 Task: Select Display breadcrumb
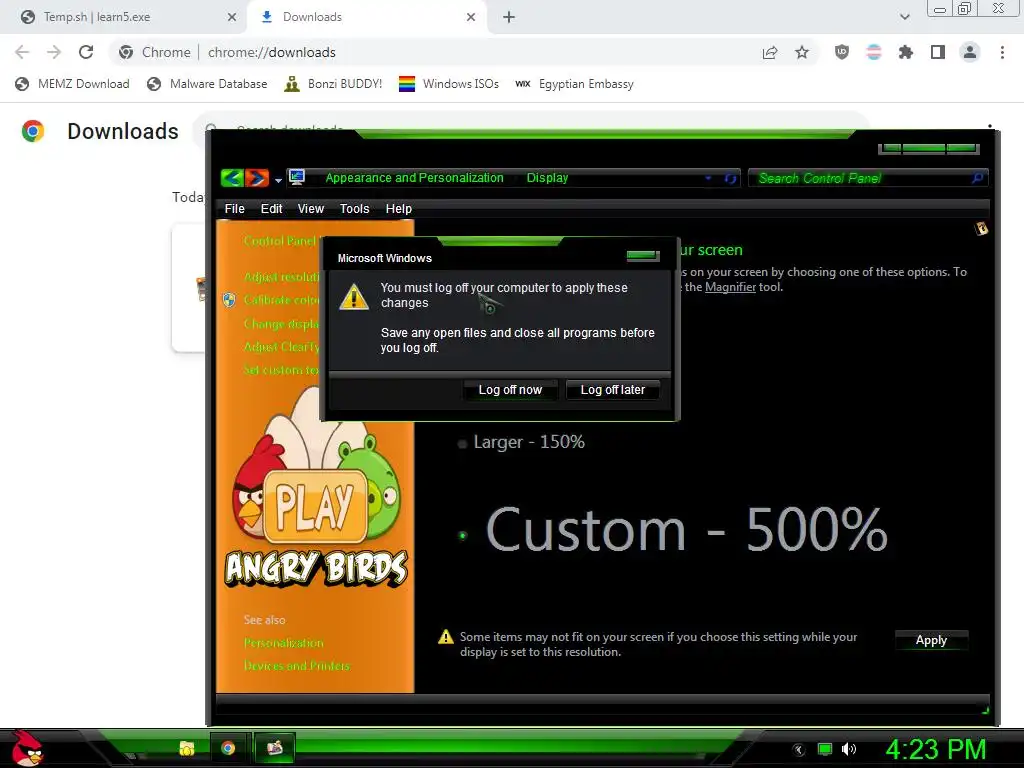(547, 178)
